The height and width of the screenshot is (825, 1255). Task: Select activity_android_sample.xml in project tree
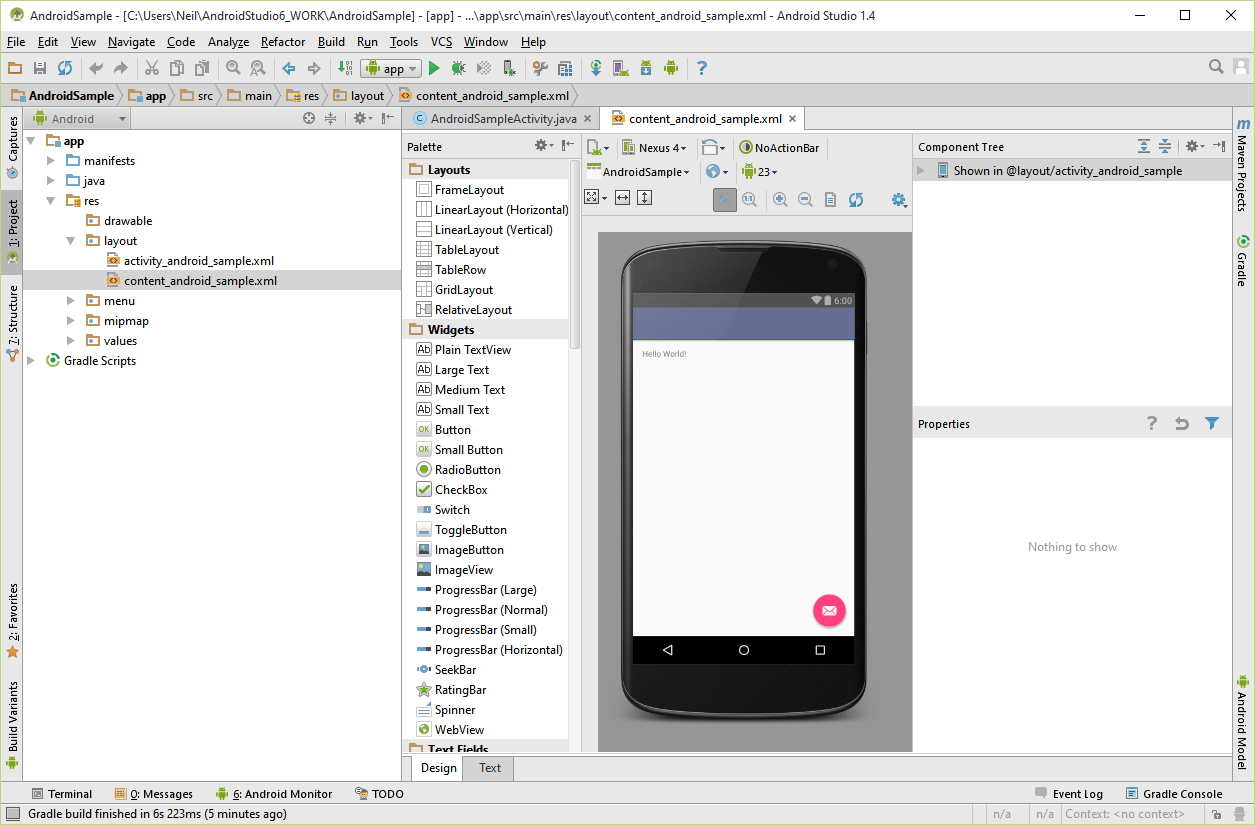199,261
